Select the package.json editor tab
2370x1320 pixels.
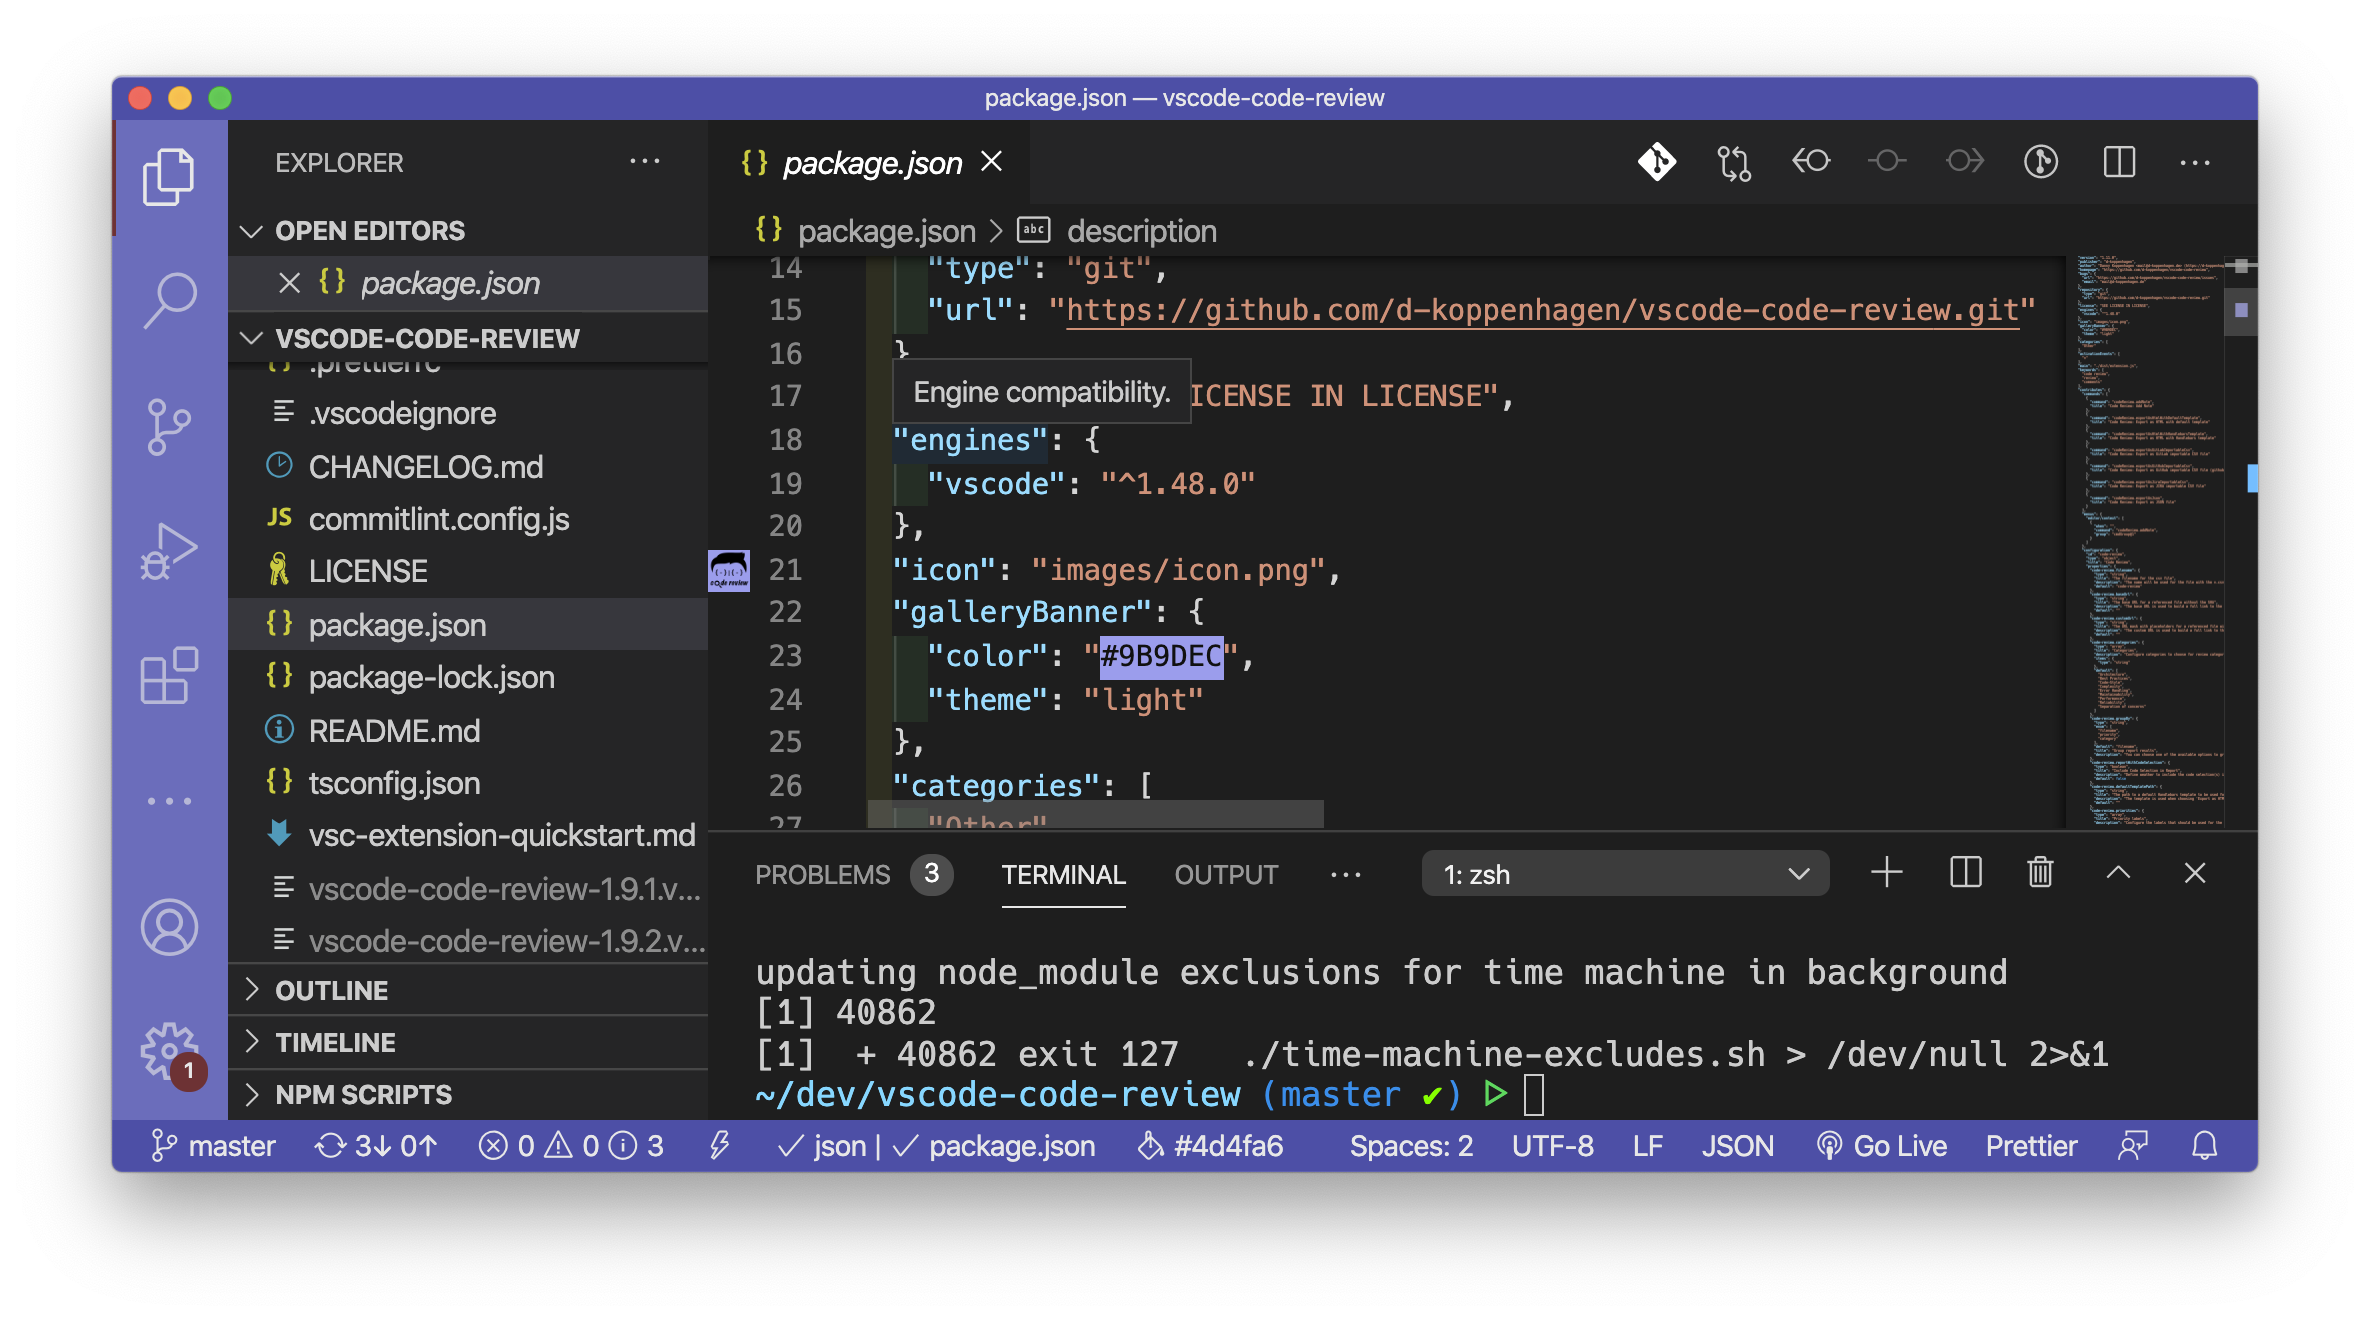pyautogui.click(x=871, y=162)
